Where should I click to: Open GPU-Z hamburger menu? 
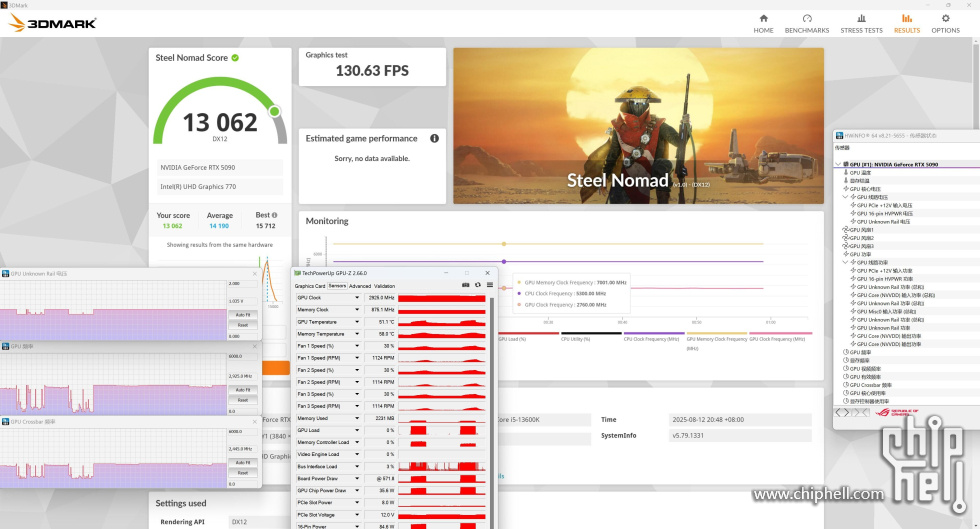pyautogui.click(x=489, y=285)
